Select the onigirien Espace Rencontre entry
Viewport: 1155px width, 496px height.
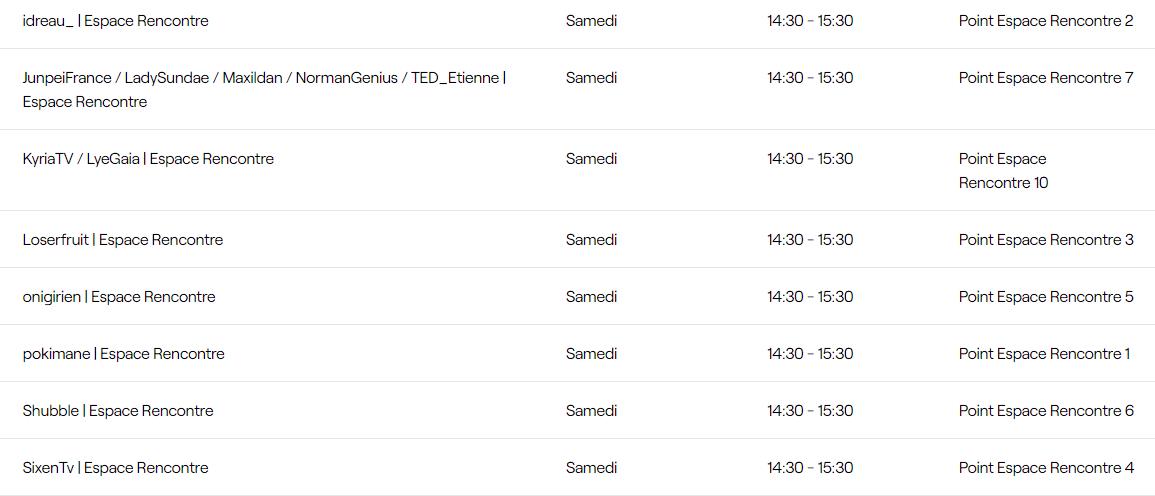pos(119,297)
